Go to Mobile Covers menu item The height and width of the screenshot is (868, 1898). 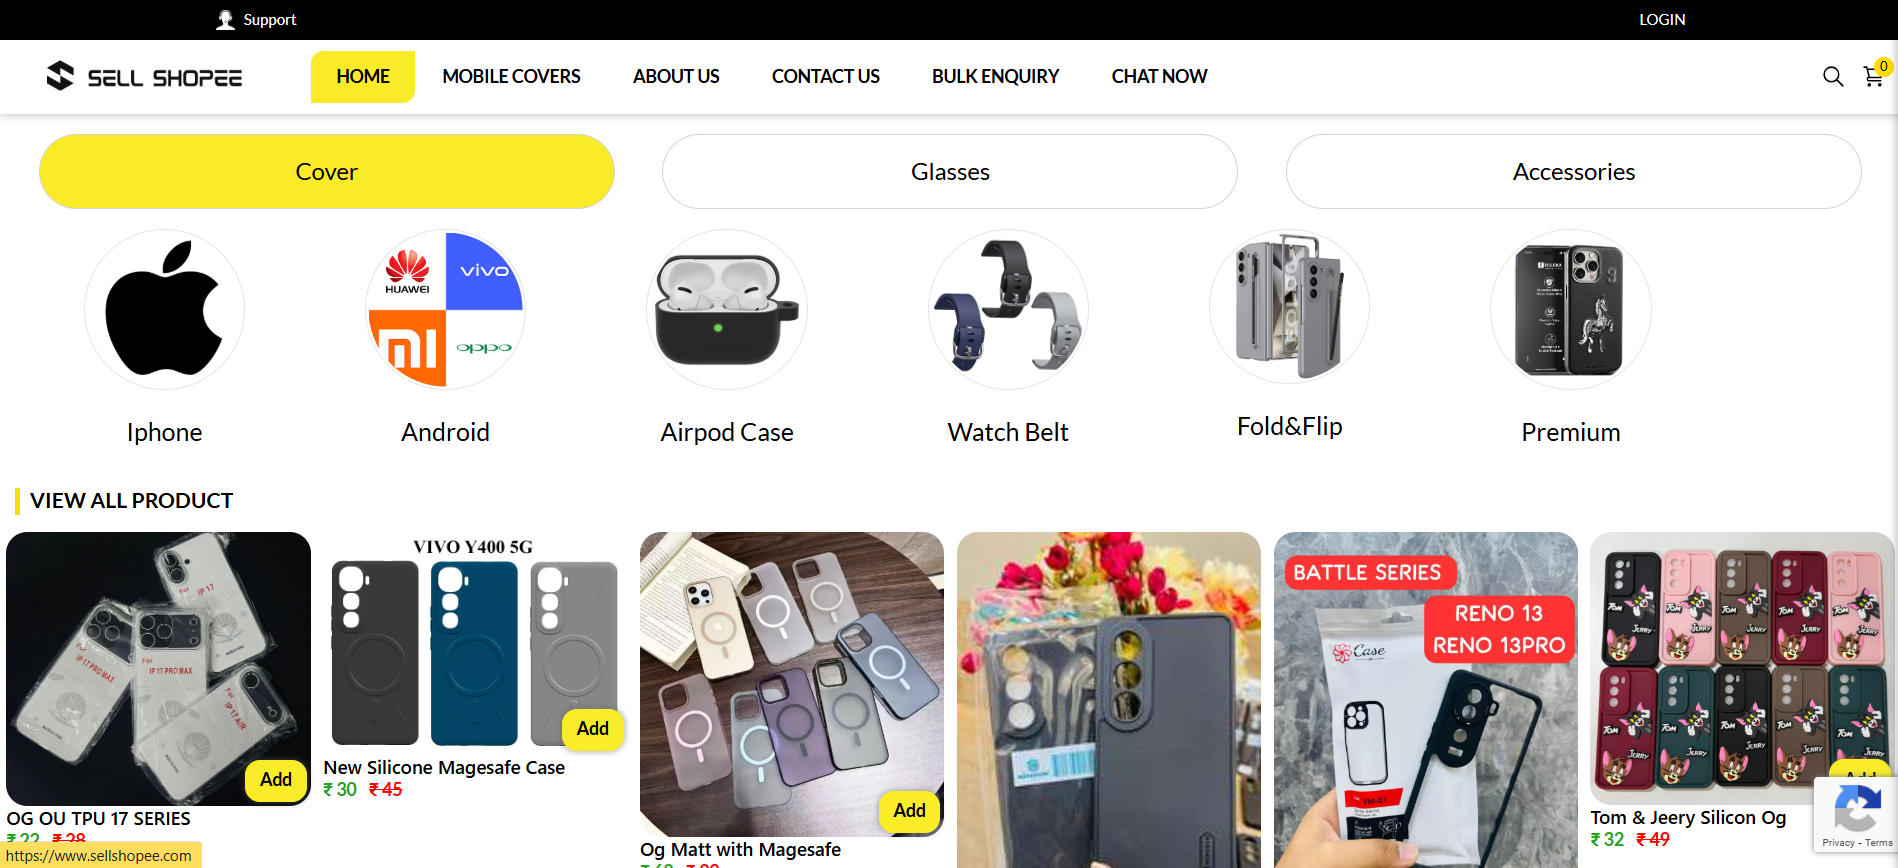coord(511,77)
